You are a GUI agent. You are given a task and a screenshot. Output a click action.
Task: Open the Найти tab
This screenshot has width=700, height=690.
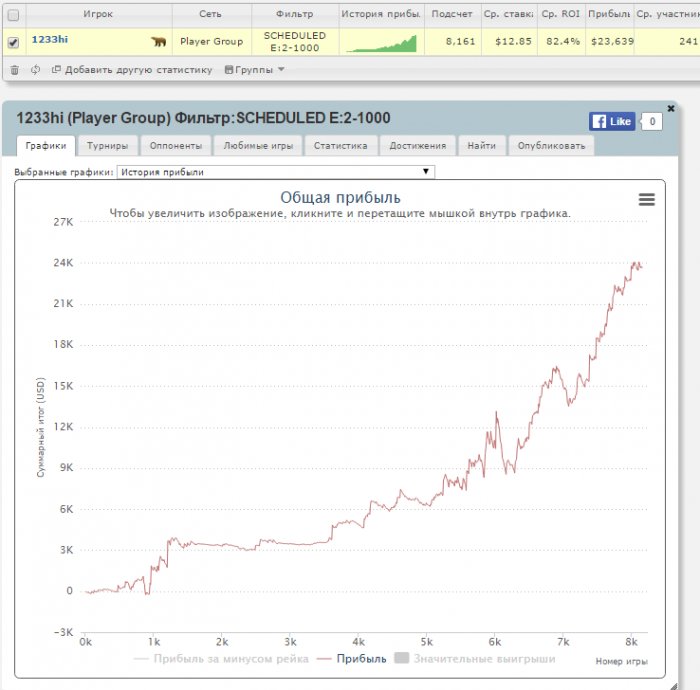(x=482, y=146)
